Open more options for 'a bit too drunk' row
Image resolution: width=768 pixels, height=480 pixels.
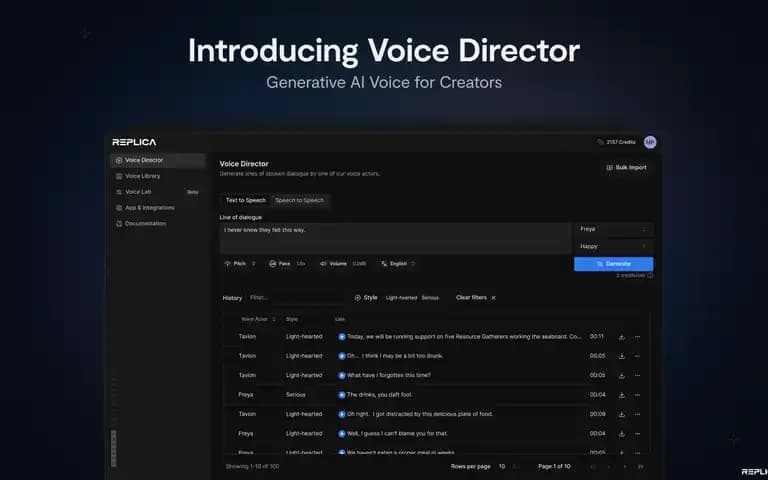click(637, 356)
